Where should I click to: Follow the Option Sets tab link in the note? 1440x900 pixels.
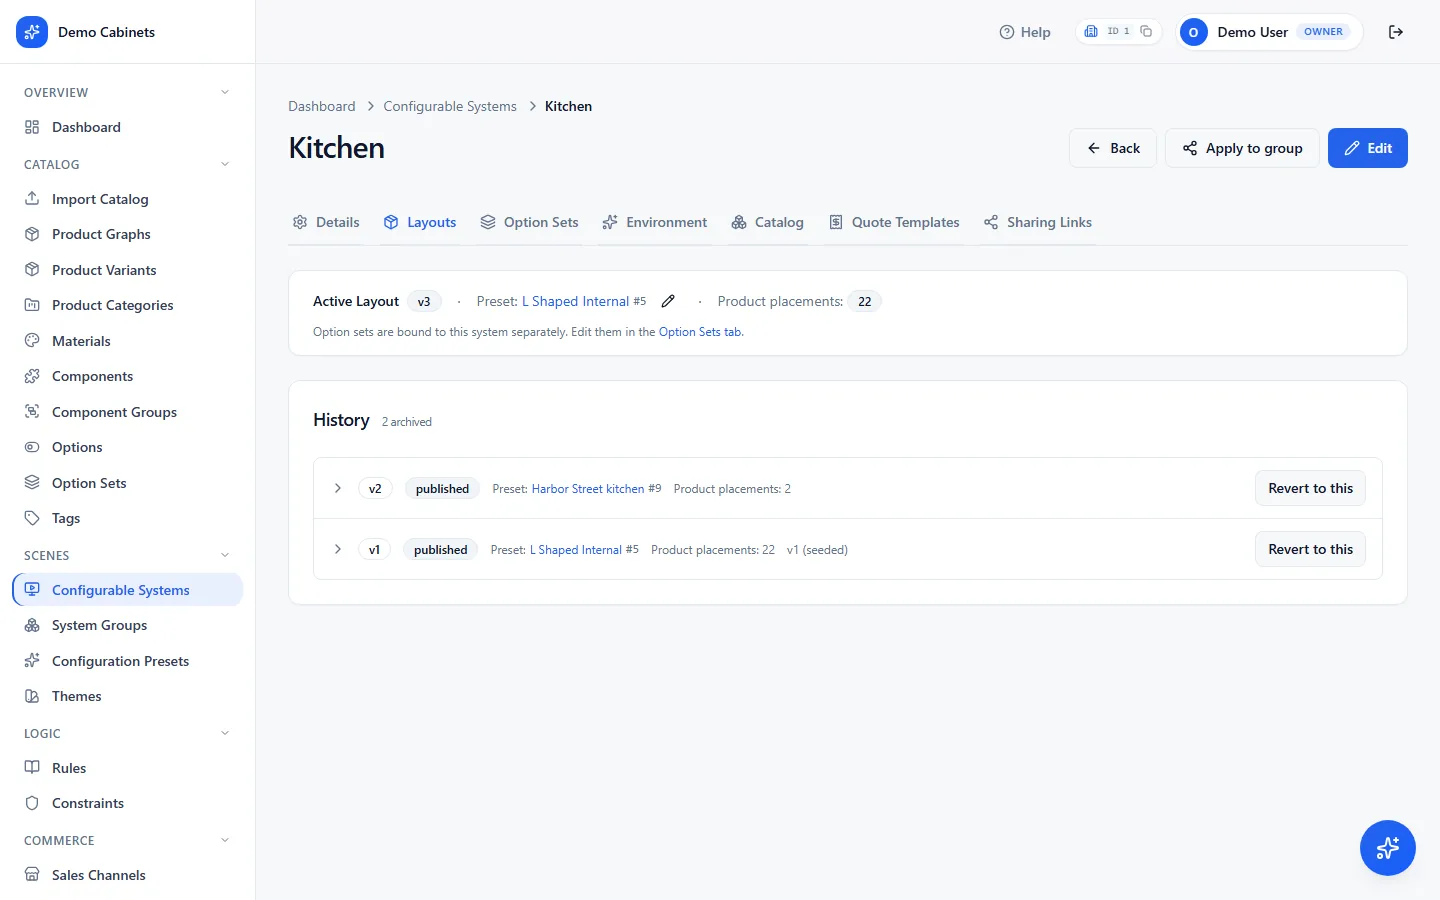pos(700,332)
